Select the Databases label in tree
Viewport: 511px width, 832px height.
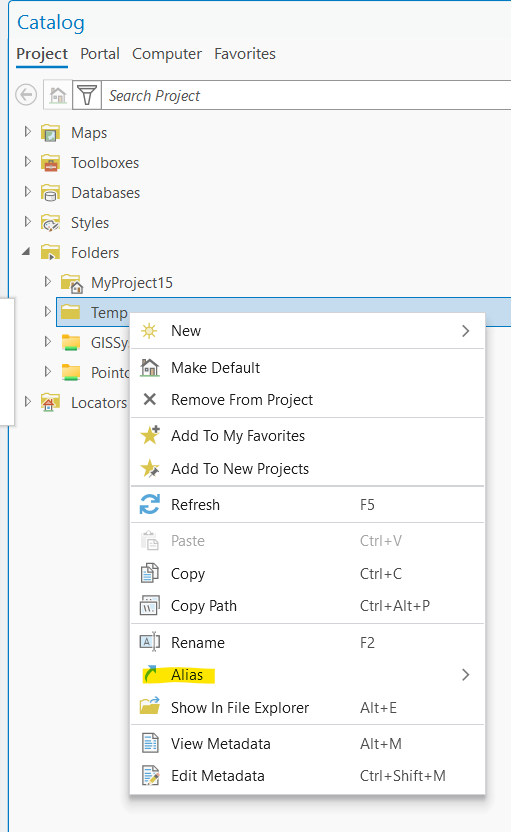click(106, 193)
